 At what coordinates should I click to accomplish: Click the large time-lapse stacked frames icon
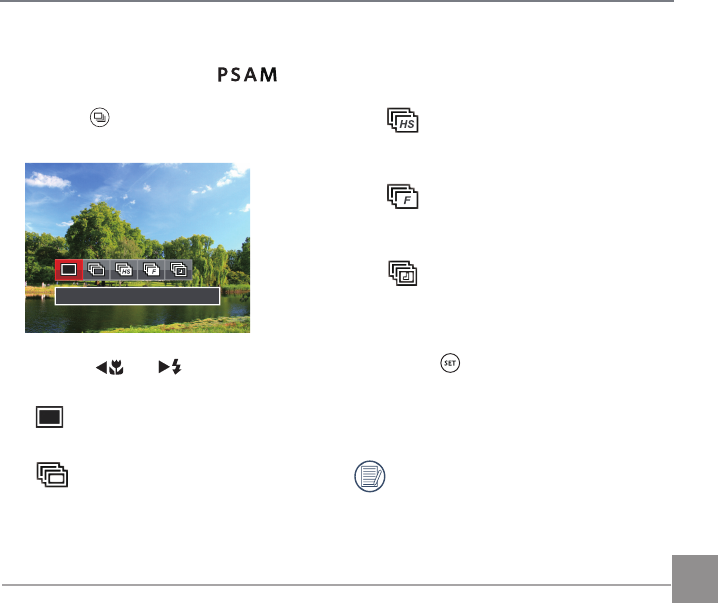click(x=403, y=273)
